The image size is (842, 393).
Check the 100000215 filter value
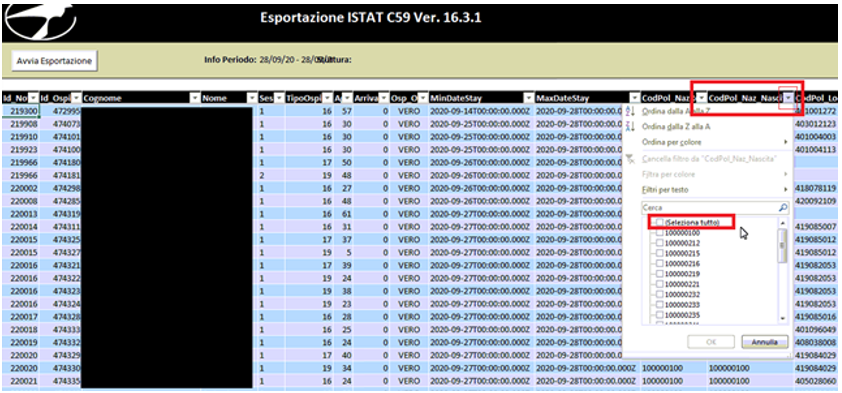pos(659,253)
